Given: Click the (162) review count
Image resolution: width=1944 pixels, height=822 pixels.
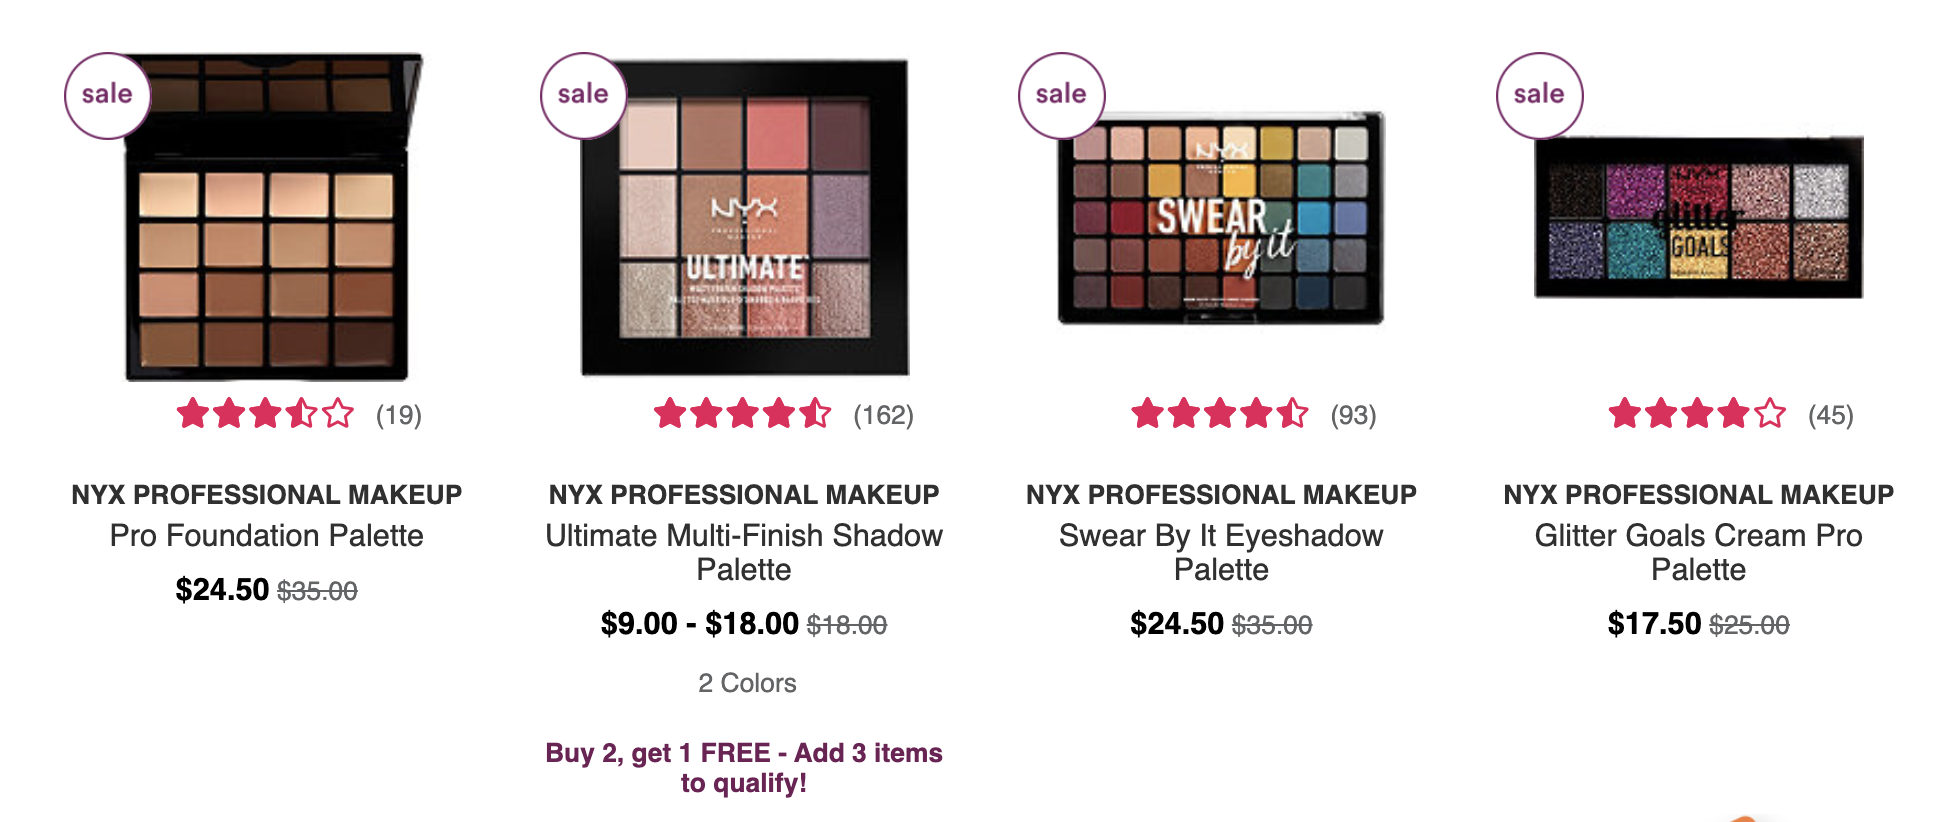Looking at the screenshot, I should point(883,415).
